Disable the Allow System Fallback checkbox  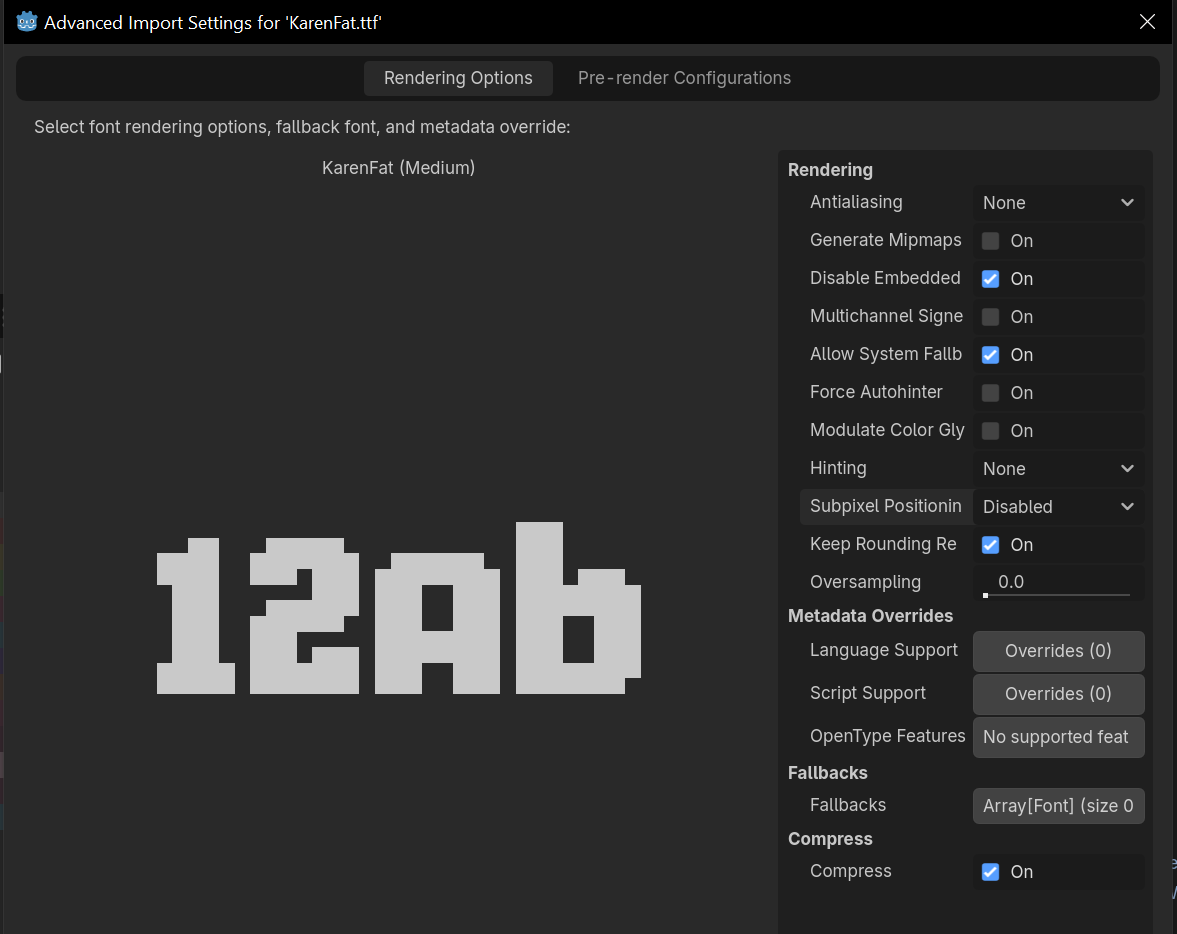(990, 354)
